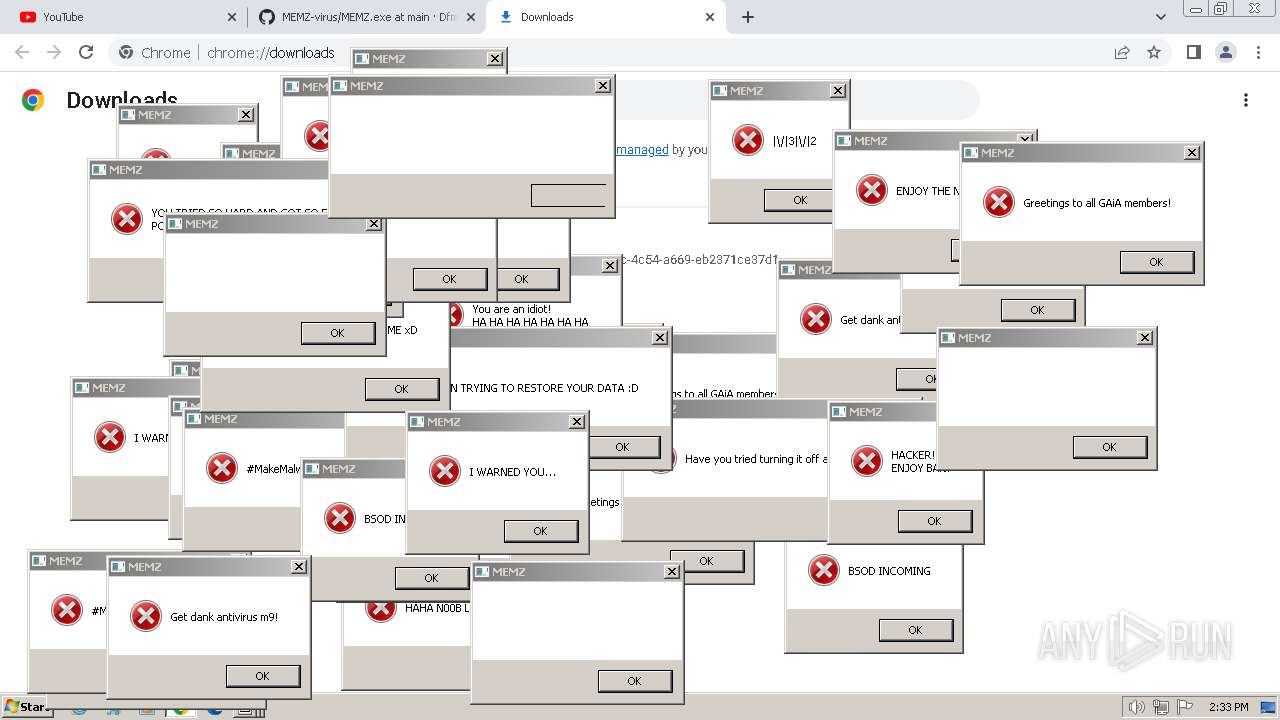Click OK in 'Greetings to all GAiA members!' dialog

(x=1157, y=262)
